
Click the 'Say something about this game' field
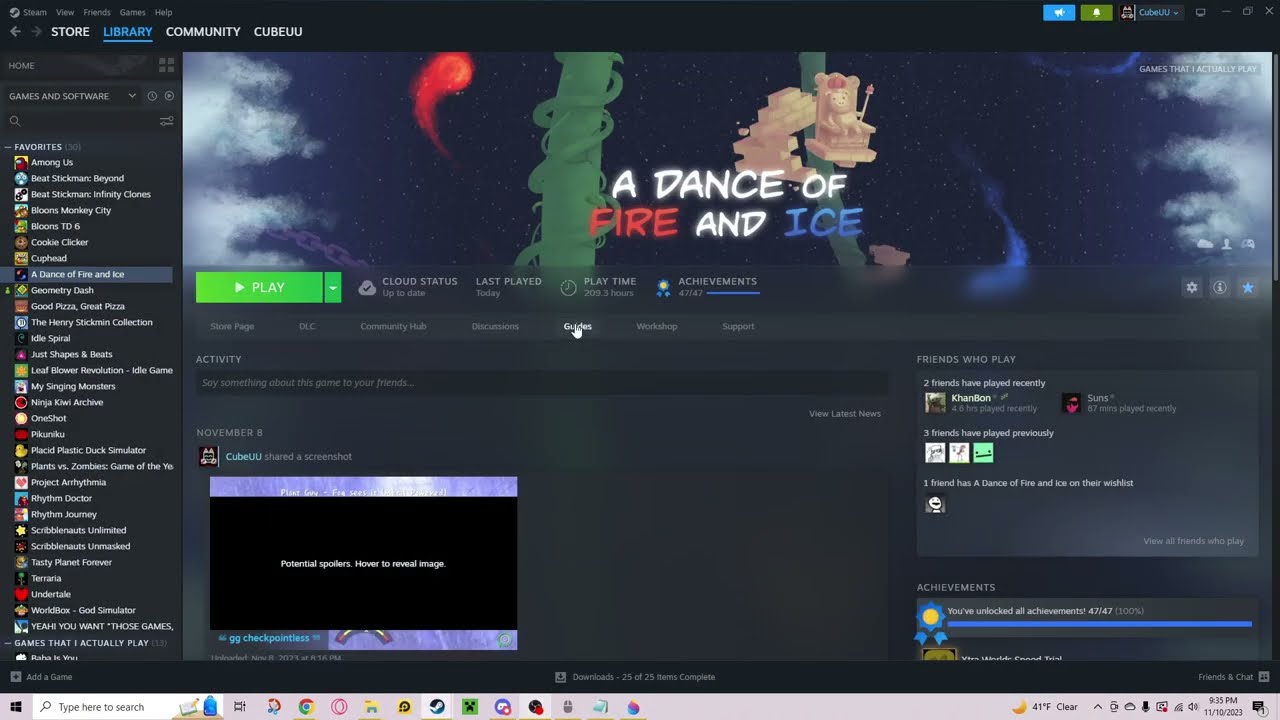[x=541, y=383]
